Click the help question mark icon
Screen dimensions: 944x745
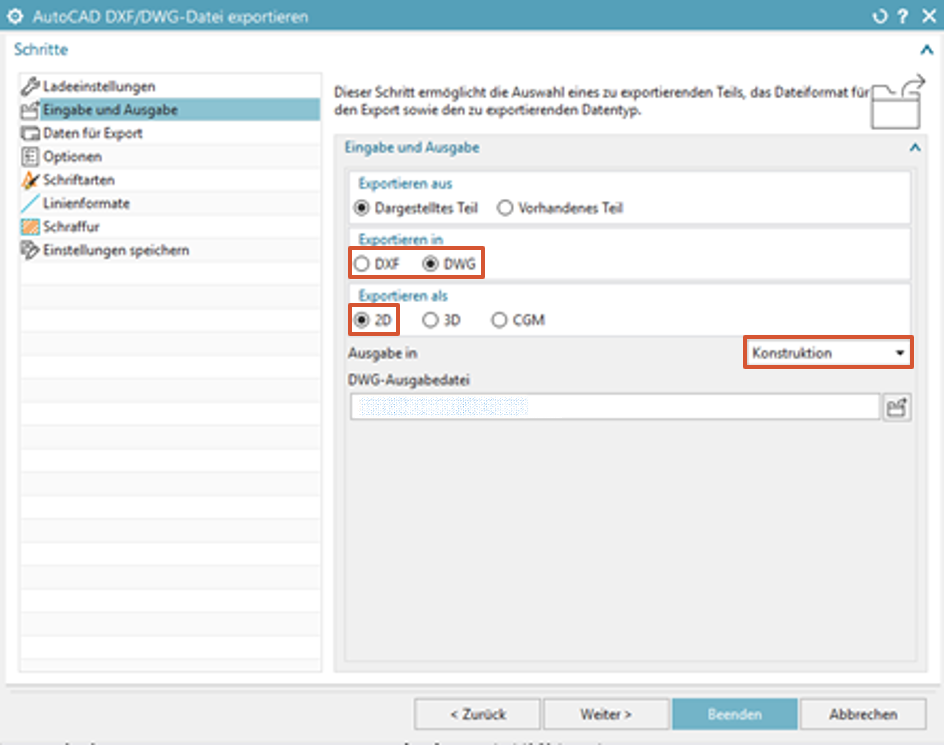[x=902, y=17]
